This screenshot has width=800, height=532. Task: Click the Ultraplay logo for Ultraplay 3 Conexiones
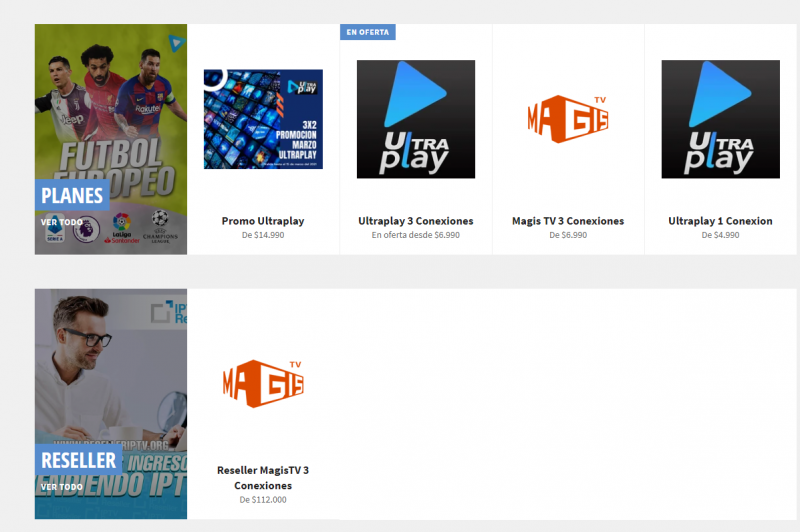point(415,119)
